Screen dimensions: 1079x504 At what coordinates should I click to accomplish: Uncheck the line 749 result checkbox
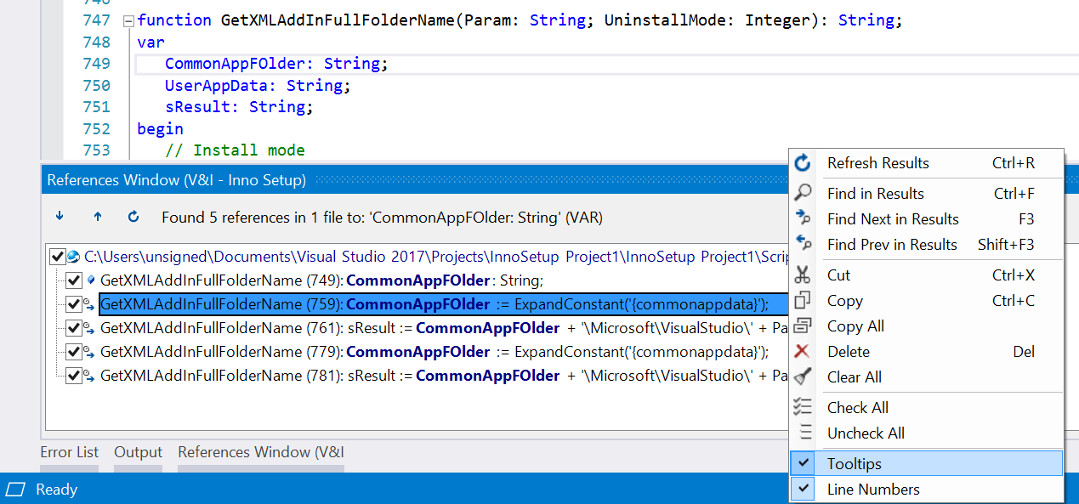point(74,281)
